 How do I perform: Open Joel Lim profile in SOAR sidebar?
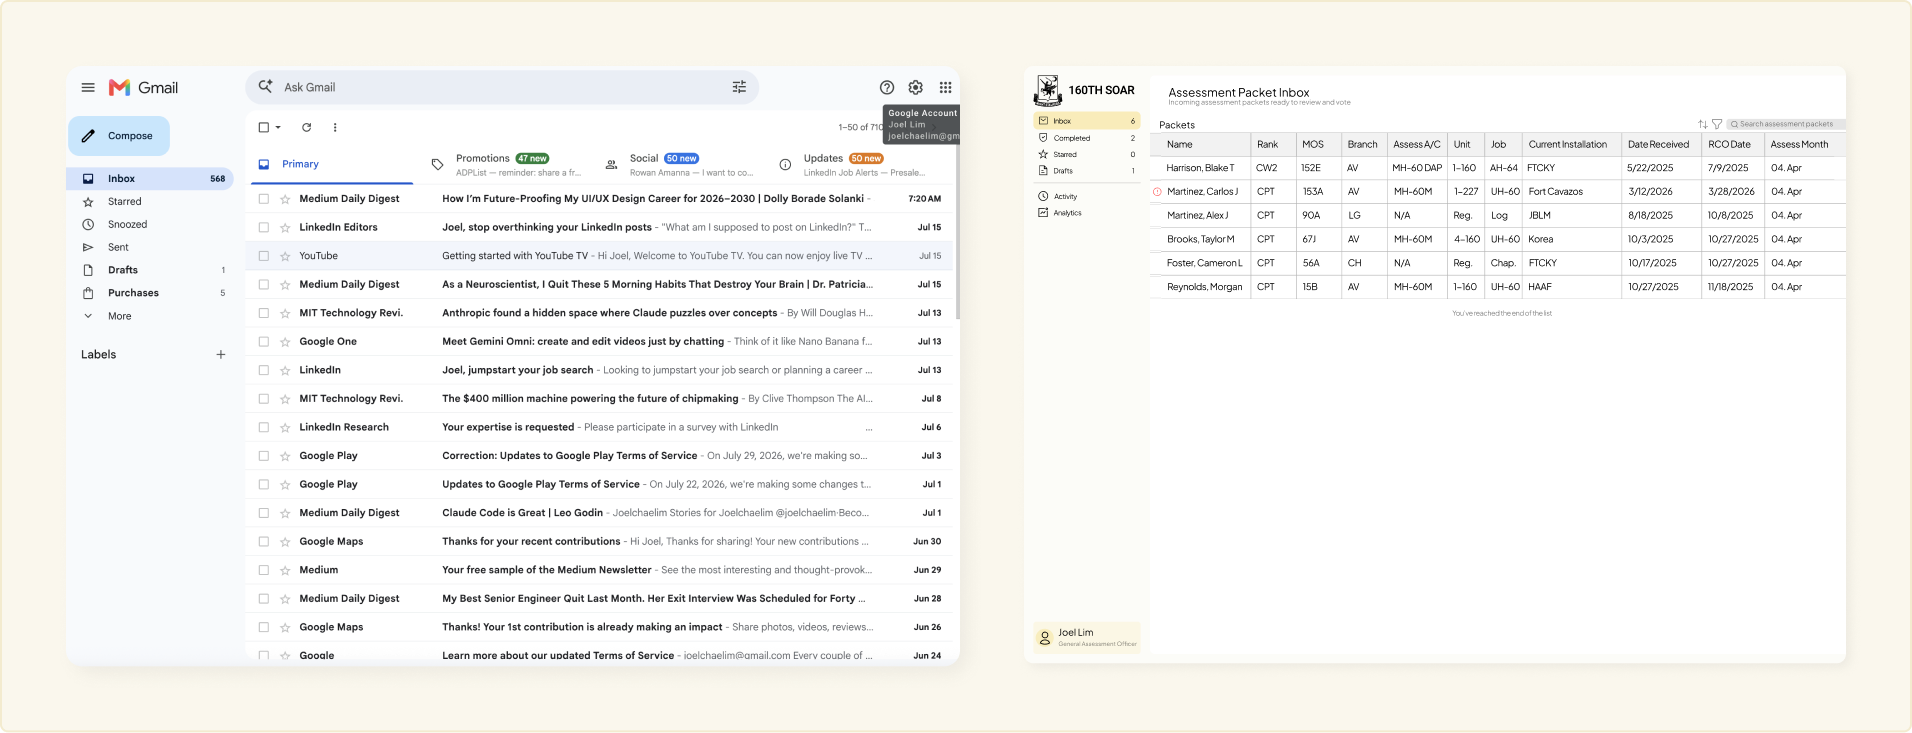[1087, 637]
